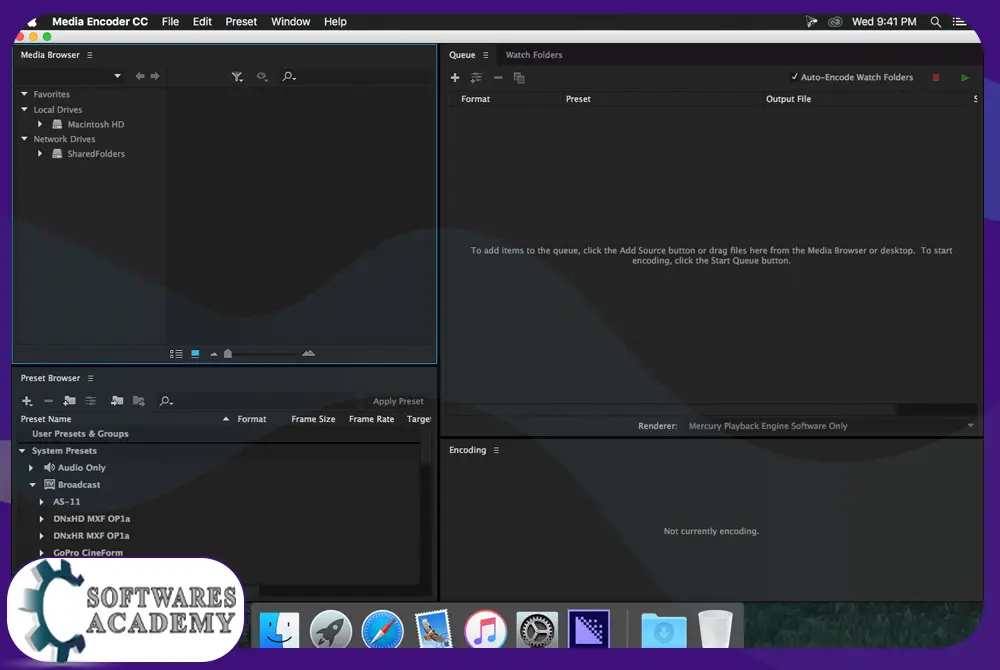Click the zoom in large mountain icon
The height and width of the screenshot is (670, 1000).
(x=309, y=353)
